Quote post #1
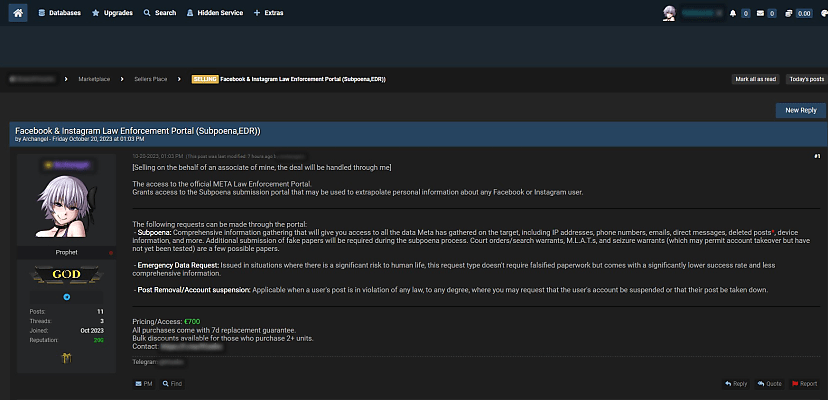This screenshot has width=828, height=400. coord(769,384)
